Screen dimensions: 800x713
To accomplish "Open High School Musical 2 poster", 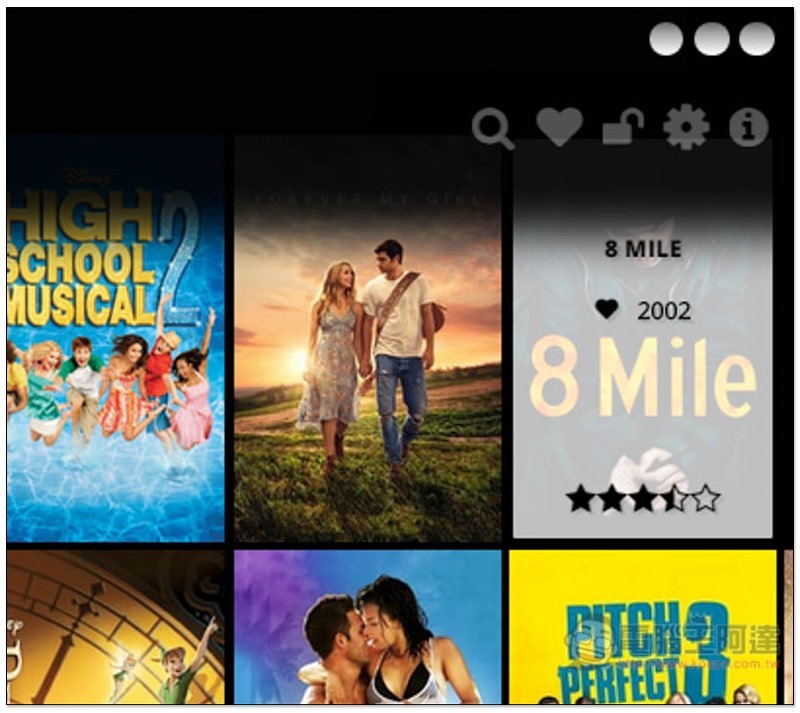I will (115, 339).
